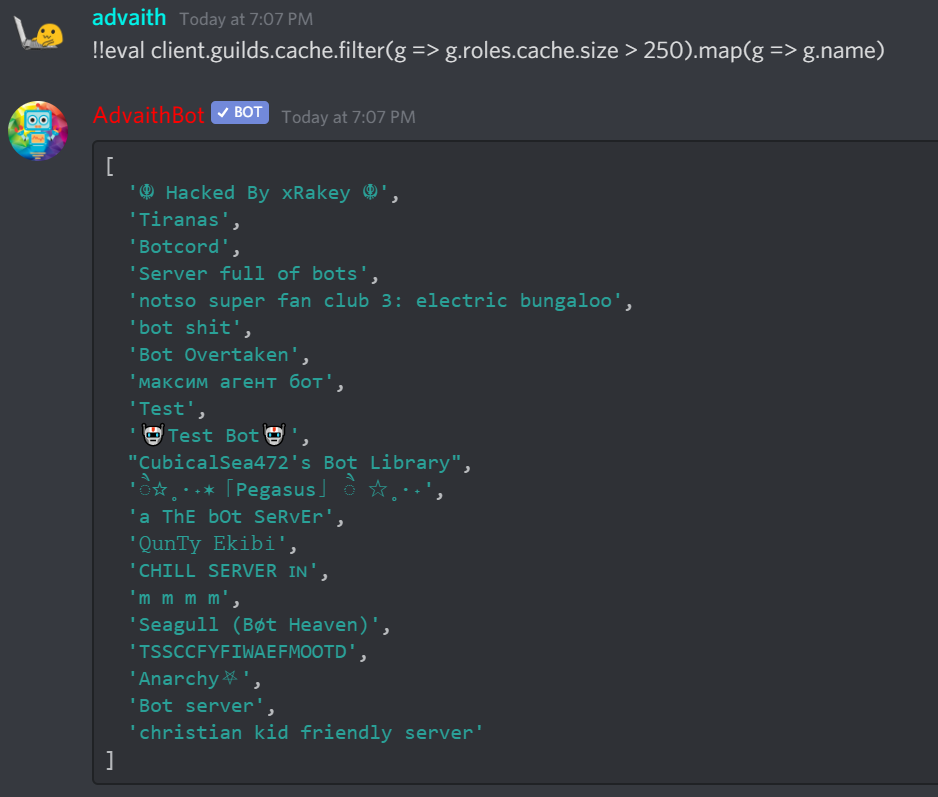Open advaith's user avatar

[x=38, y=33]
